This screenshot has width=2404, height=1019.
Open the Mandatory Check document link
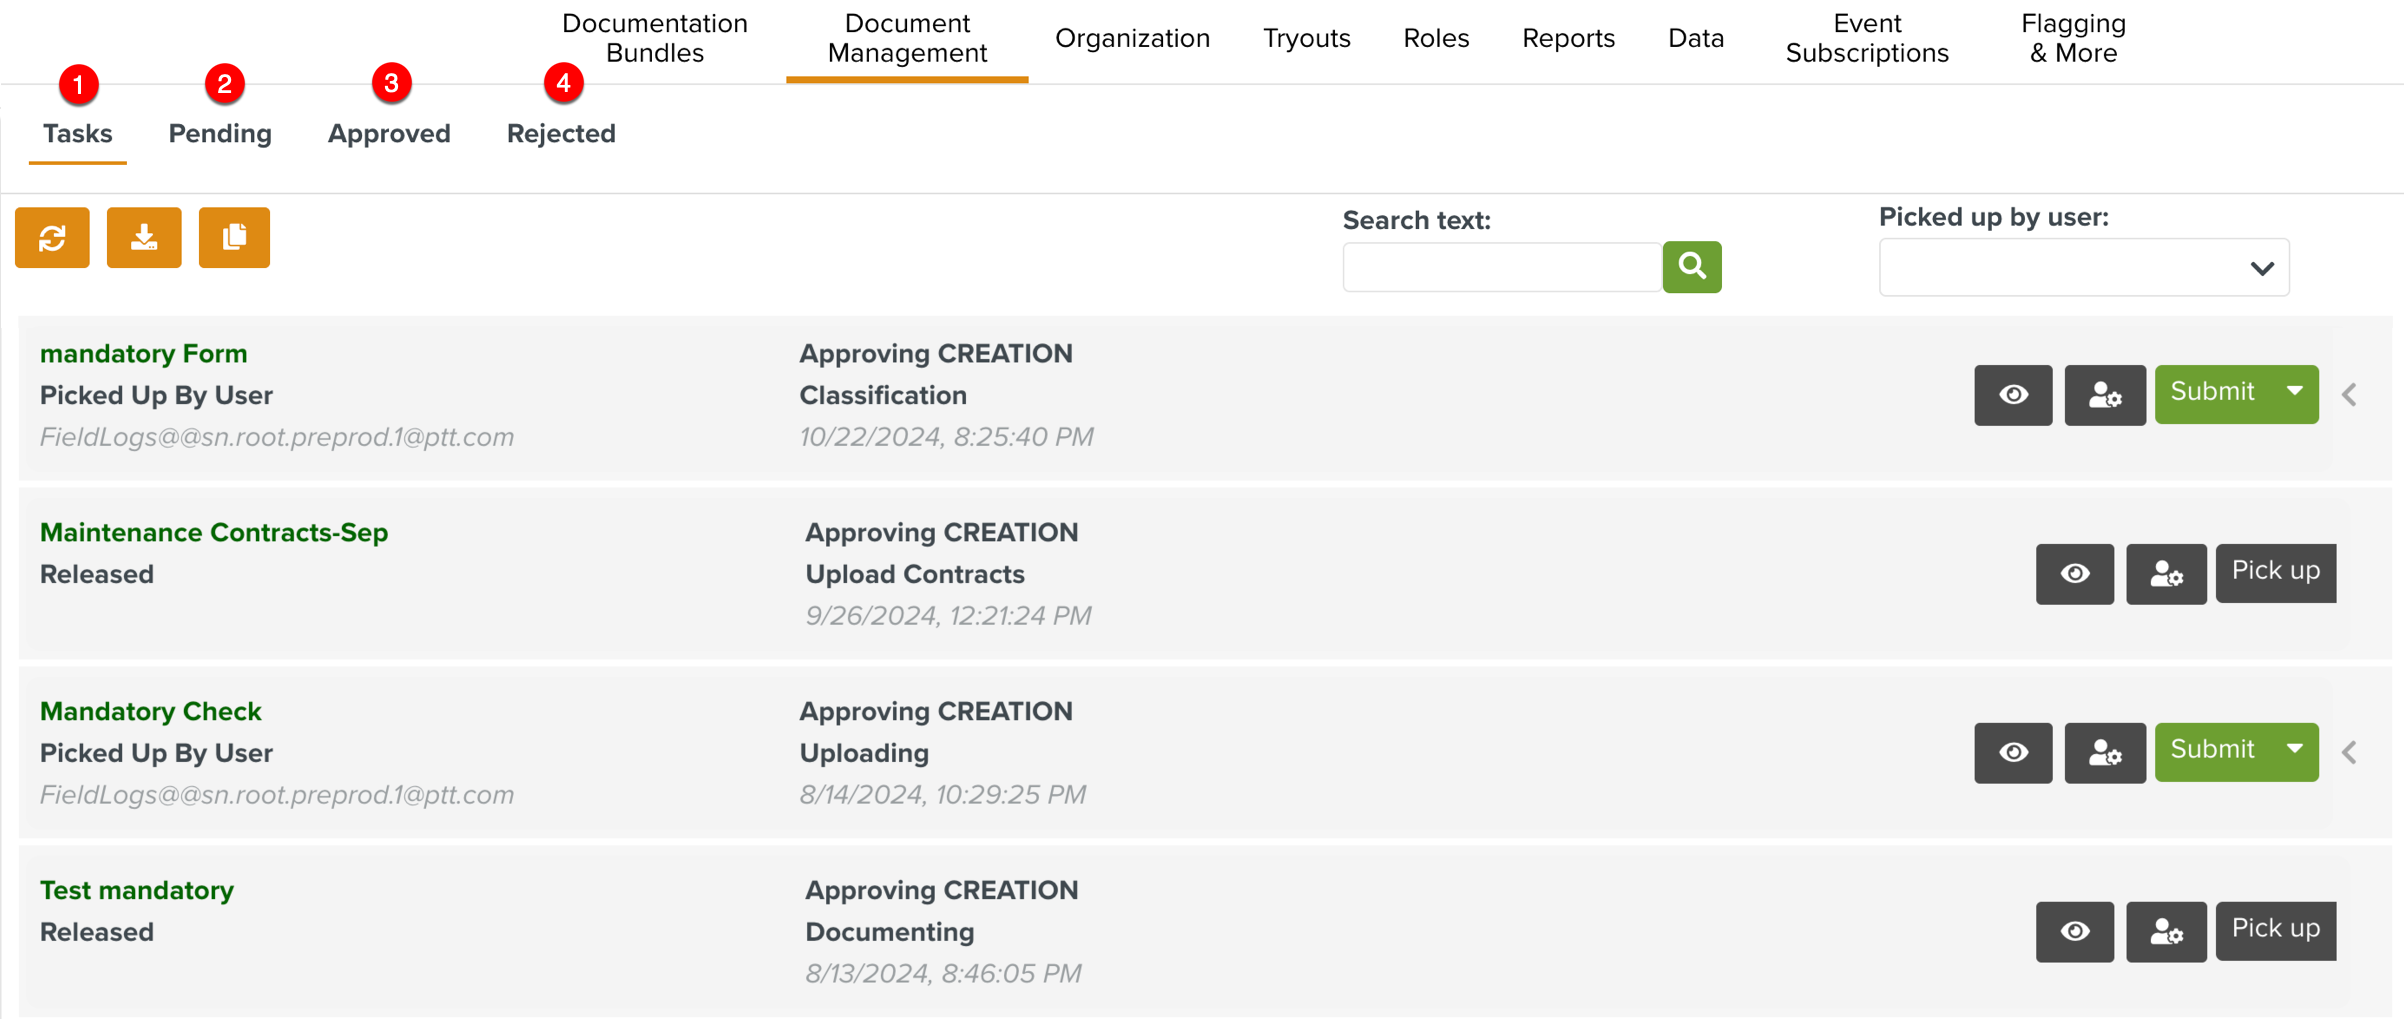150,711
